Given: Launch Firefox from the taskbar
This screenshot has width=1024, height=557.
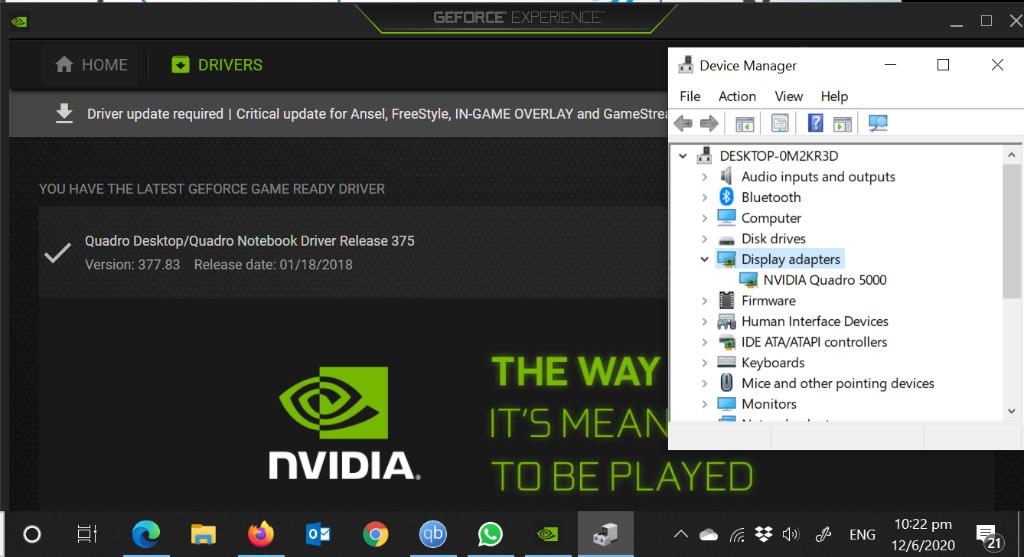Looking at the screenshot, I should pyautogui.click(x=261, y=534).
